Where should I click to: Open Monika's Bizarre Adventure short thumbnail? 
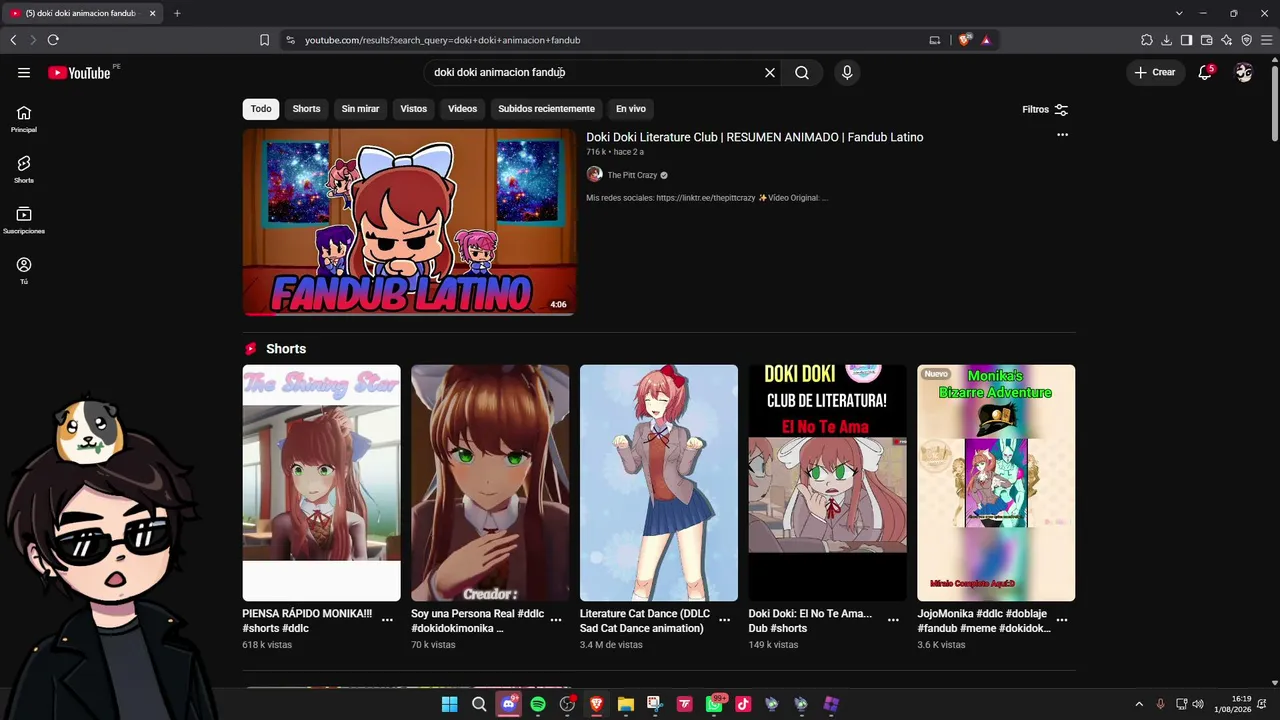click(996, 483)
